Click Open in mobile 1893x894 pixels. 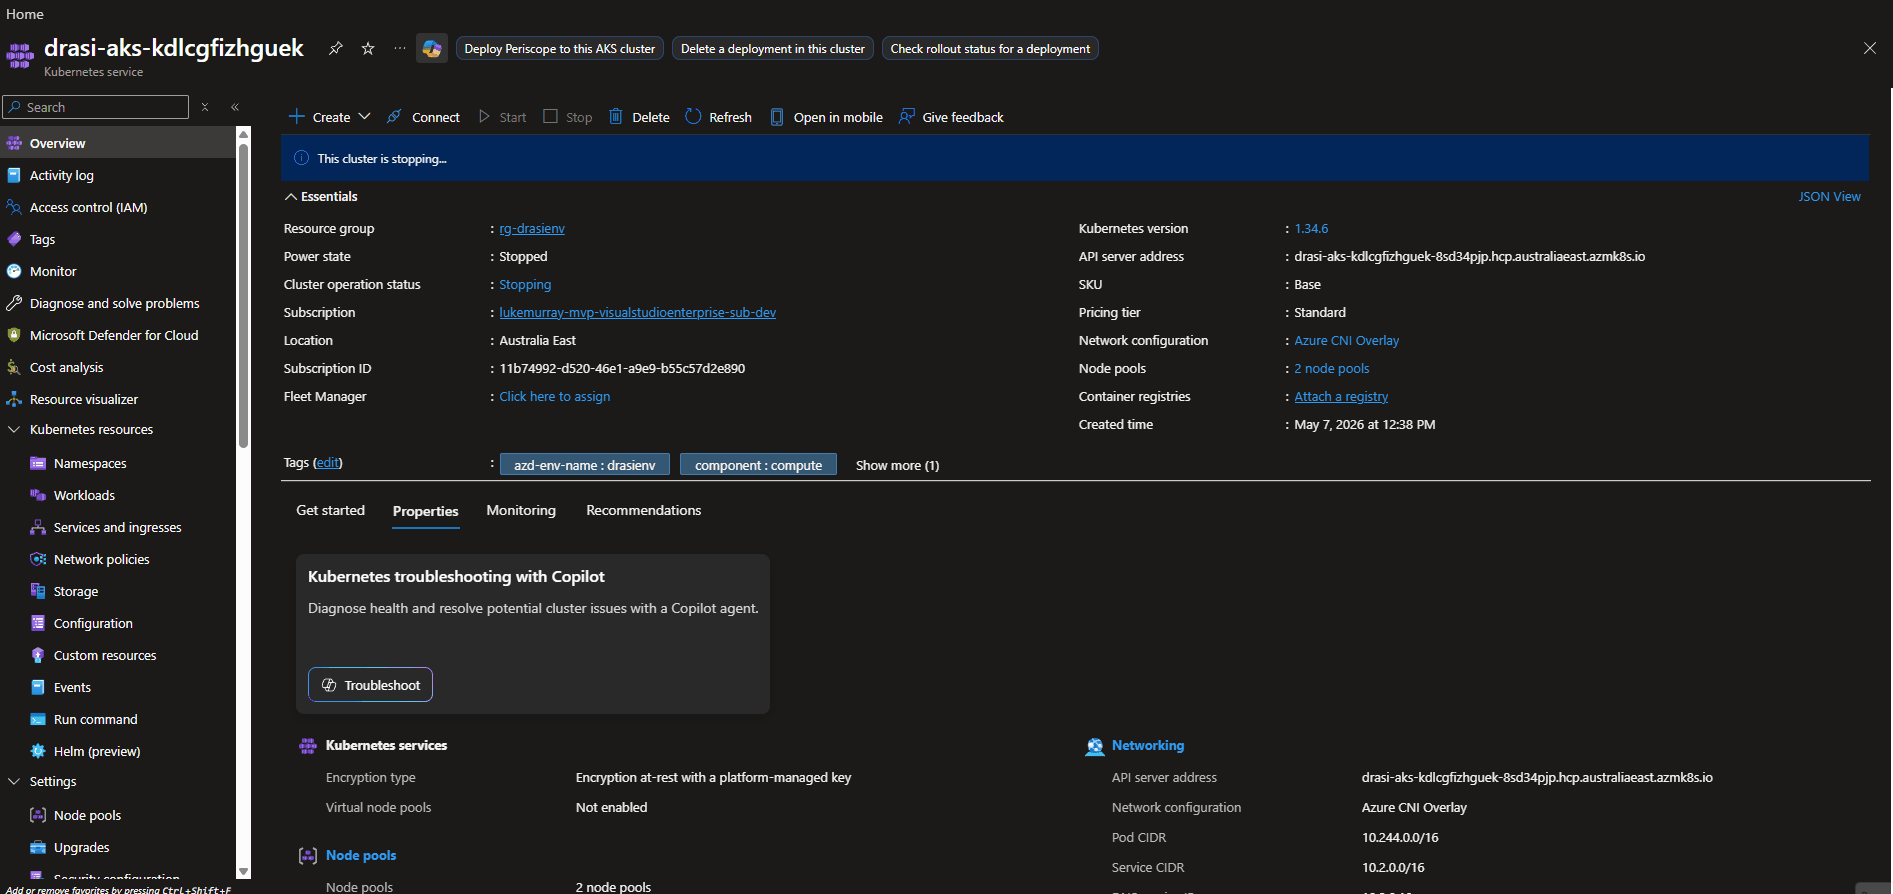tap(826, 117)
